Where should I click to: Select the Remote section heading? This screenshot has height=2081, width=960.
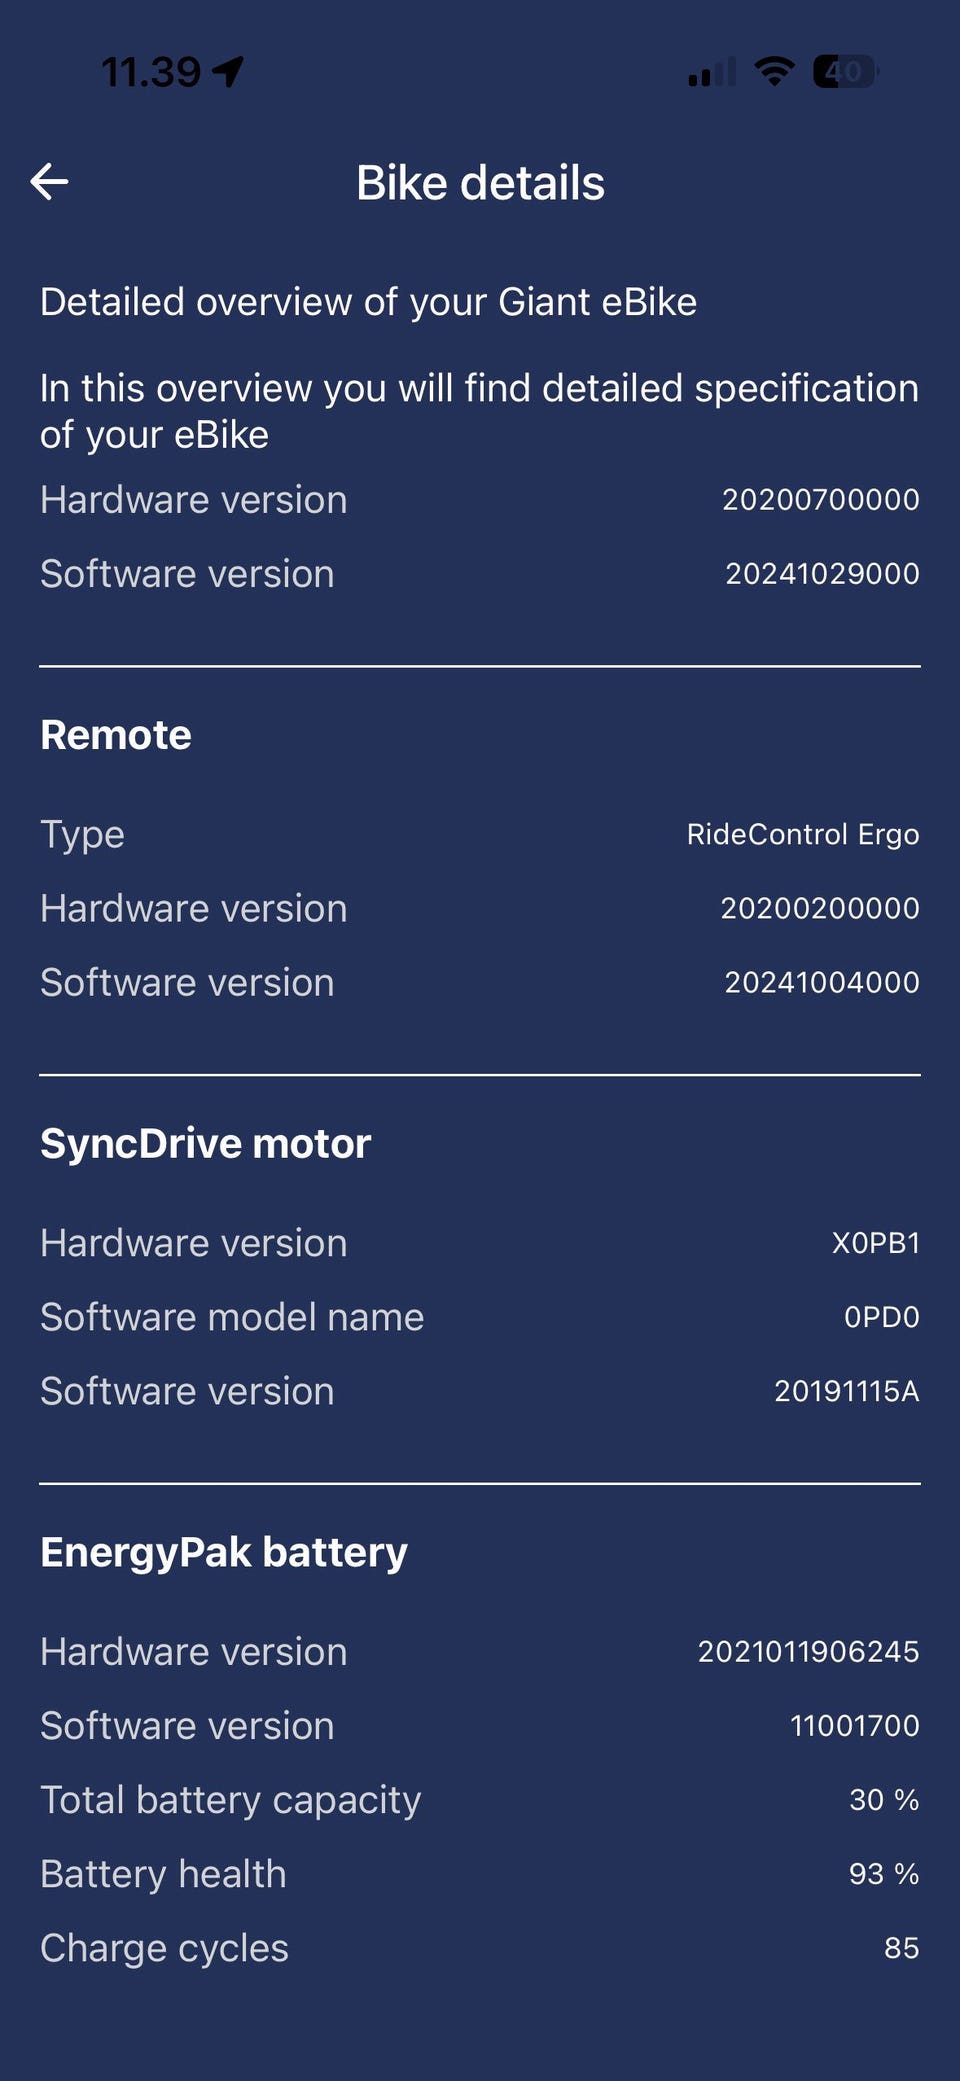116,735
